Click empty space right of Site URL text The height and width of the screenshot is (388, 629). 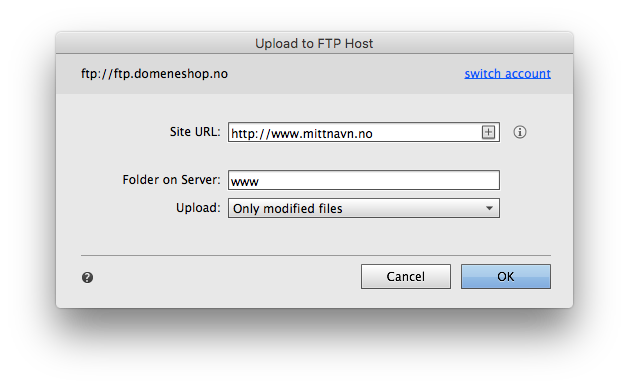coord(425,132)
